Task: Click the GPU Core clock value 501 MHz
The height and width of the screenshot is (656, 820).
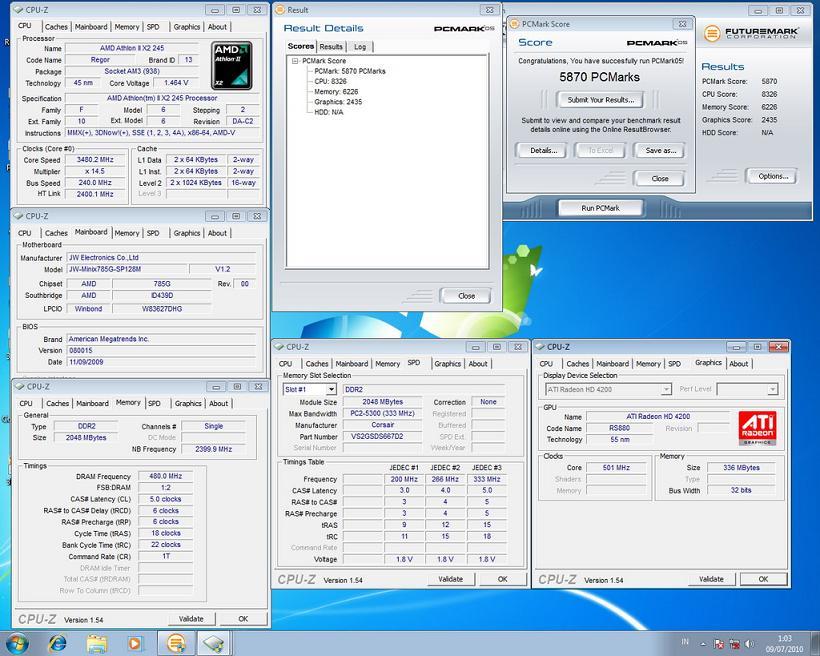Action: click(616, 468)
